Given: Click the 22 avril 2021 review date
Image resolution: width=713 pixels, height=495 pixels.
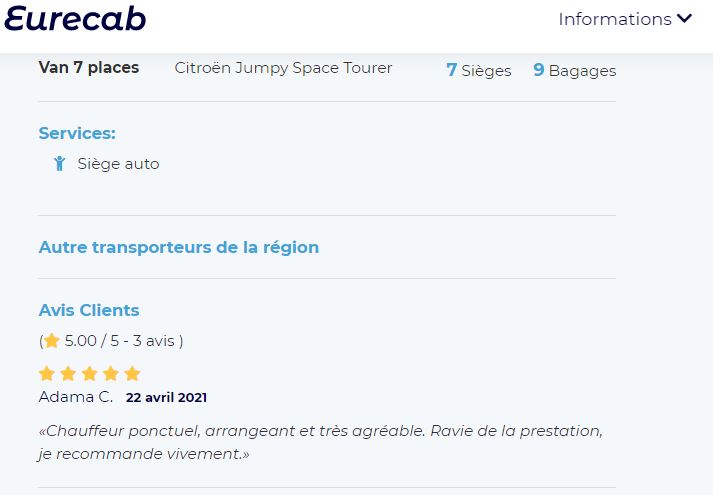Looking at the screenshot, I should pos(166,397).
